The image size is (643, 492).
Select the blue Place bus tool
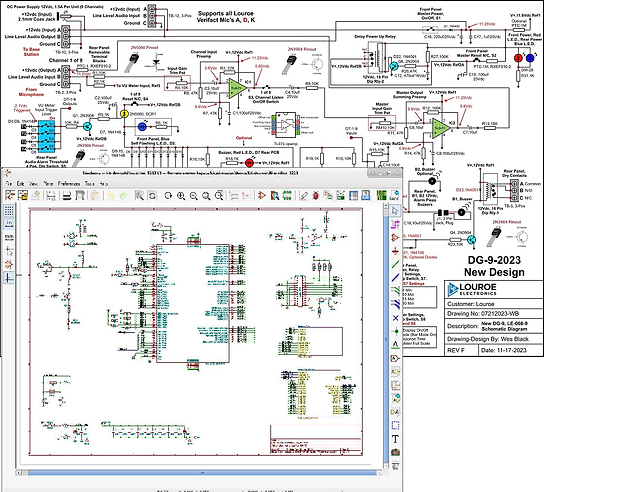pyautogui.click(x=395, y=278)
